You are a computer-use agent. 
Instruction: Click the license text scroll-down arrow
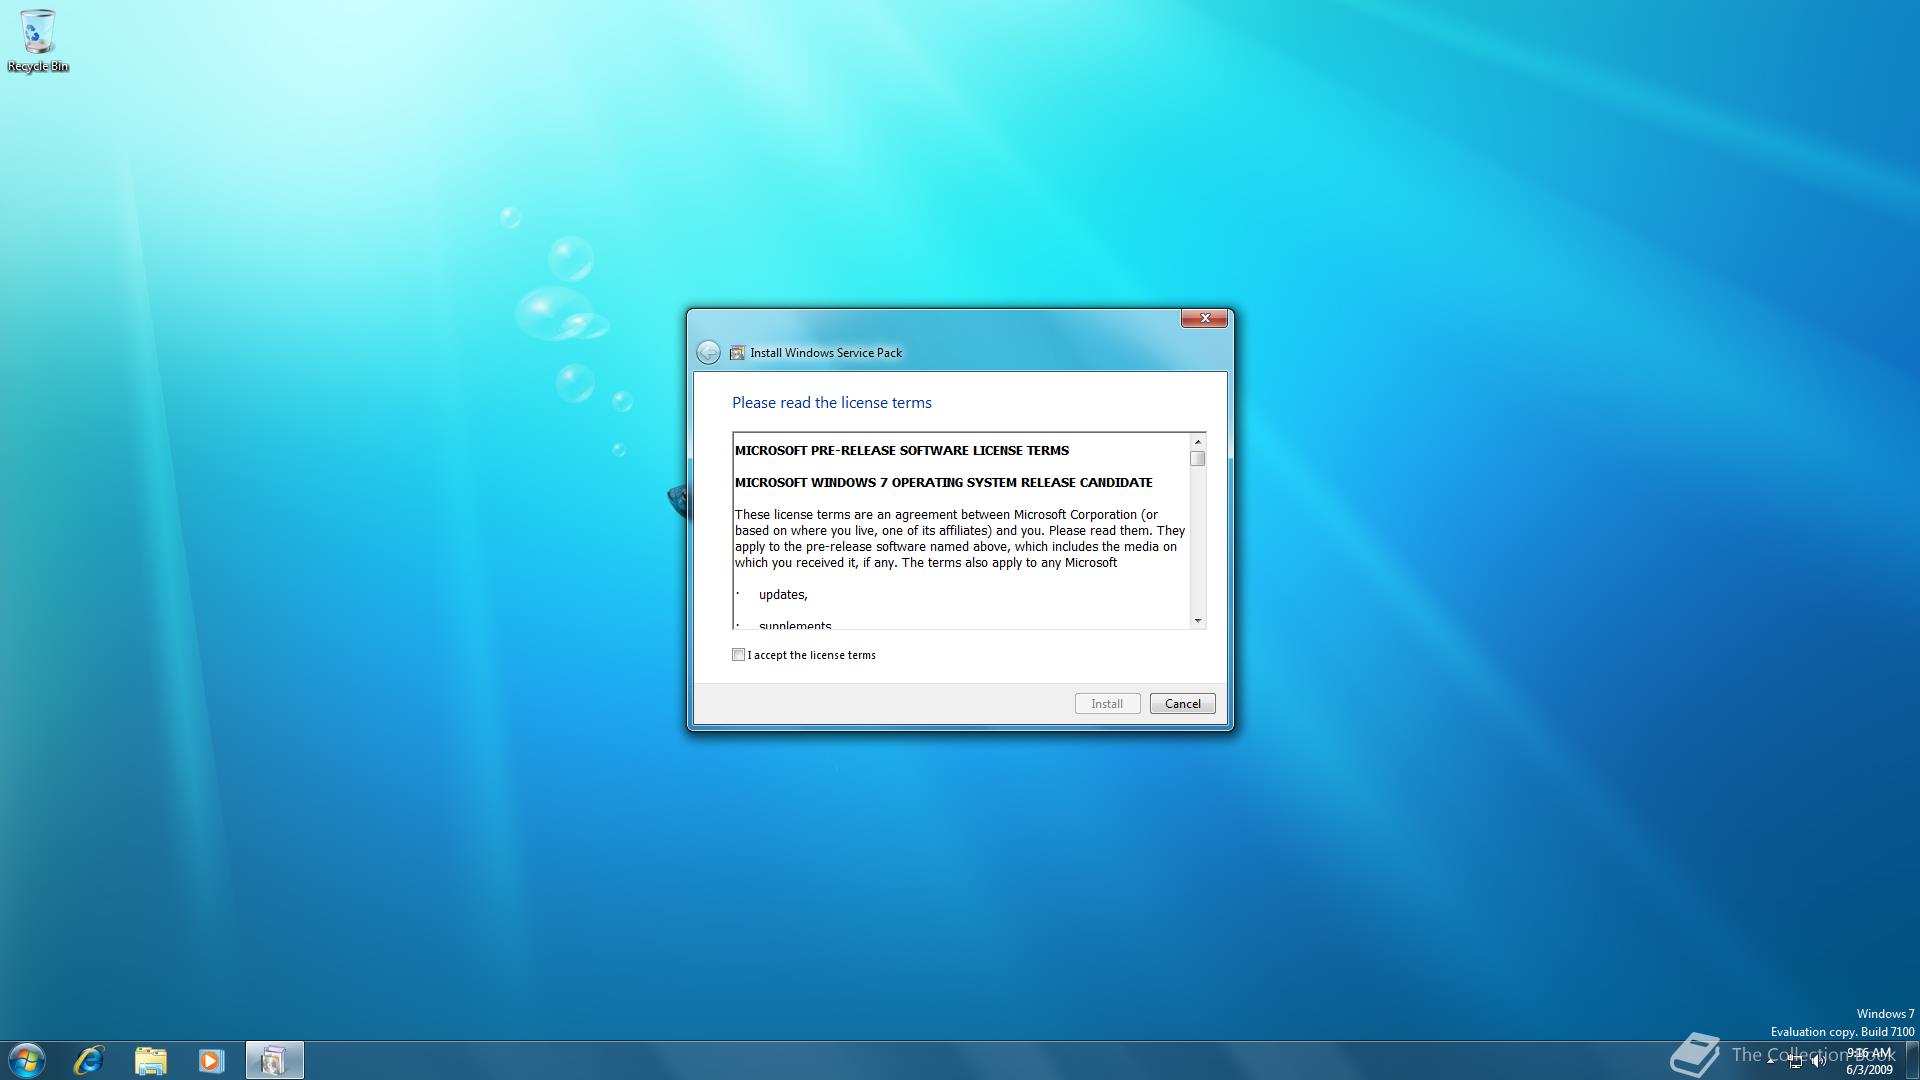click(x=1198, y=621)
